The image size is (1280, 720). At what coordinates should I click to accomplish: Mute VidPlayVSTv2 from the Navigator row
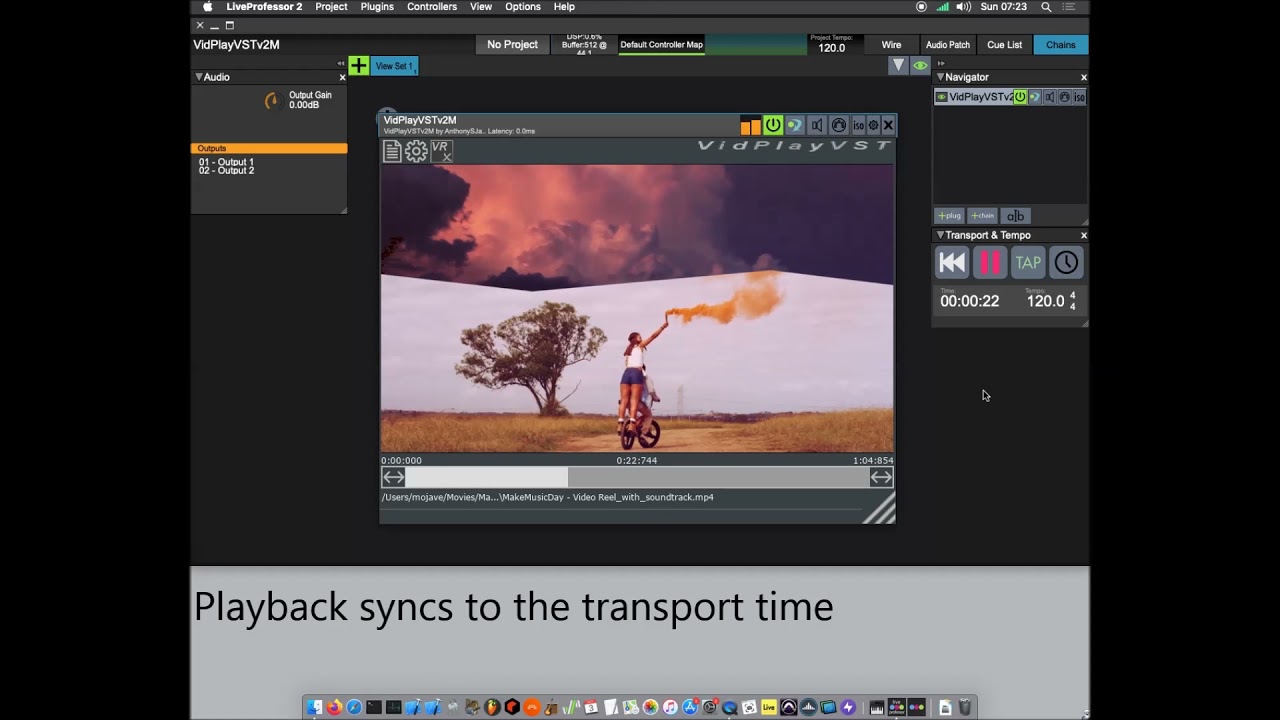pos(1049,97)
